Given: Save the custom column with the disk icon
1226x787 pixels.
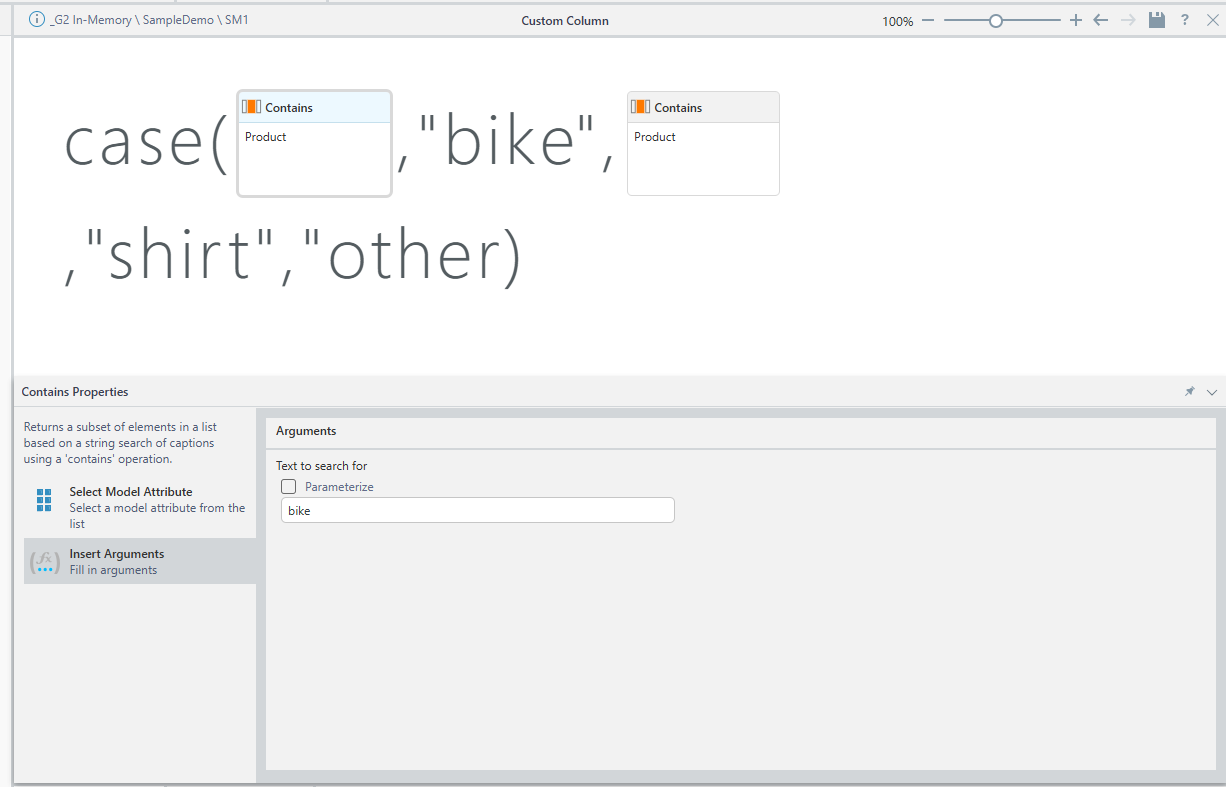Looking at the screenshot, I should 1157,20.
